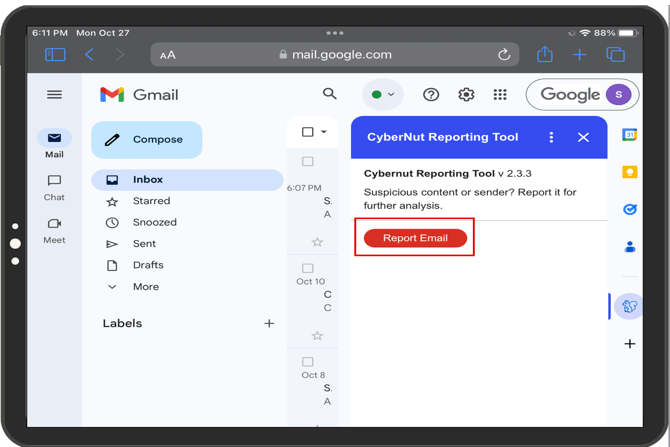
Task: Open Gmail settings gear icon
Action: (466, 94)
